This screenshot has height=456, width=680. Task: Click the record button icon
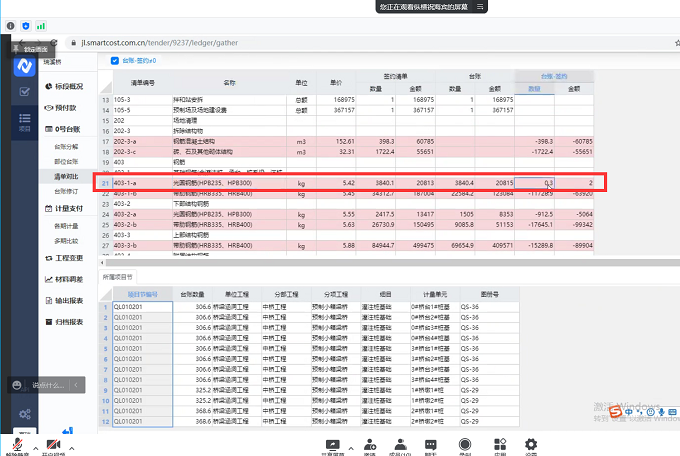464,443
